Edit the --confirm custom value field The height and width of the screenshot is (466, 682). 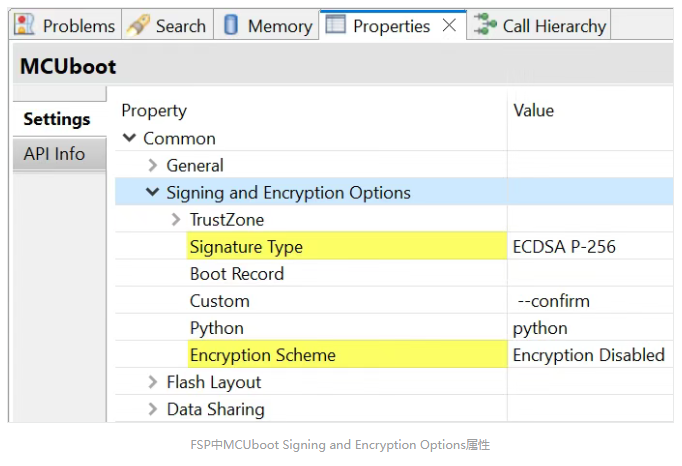[590, 301]
